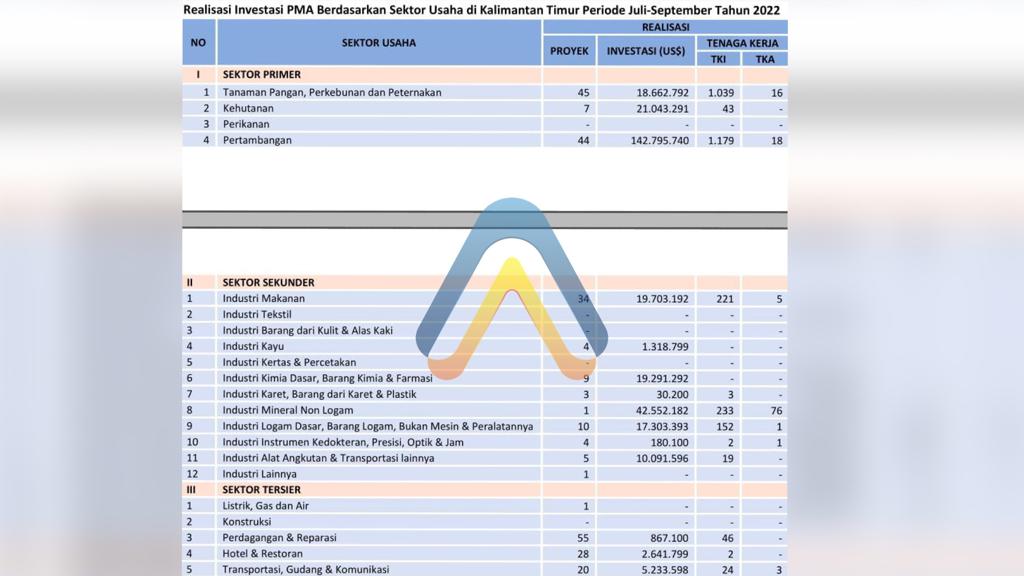Click the PROYEK column header
This screenshot has height=576, width=1024.
569,51
